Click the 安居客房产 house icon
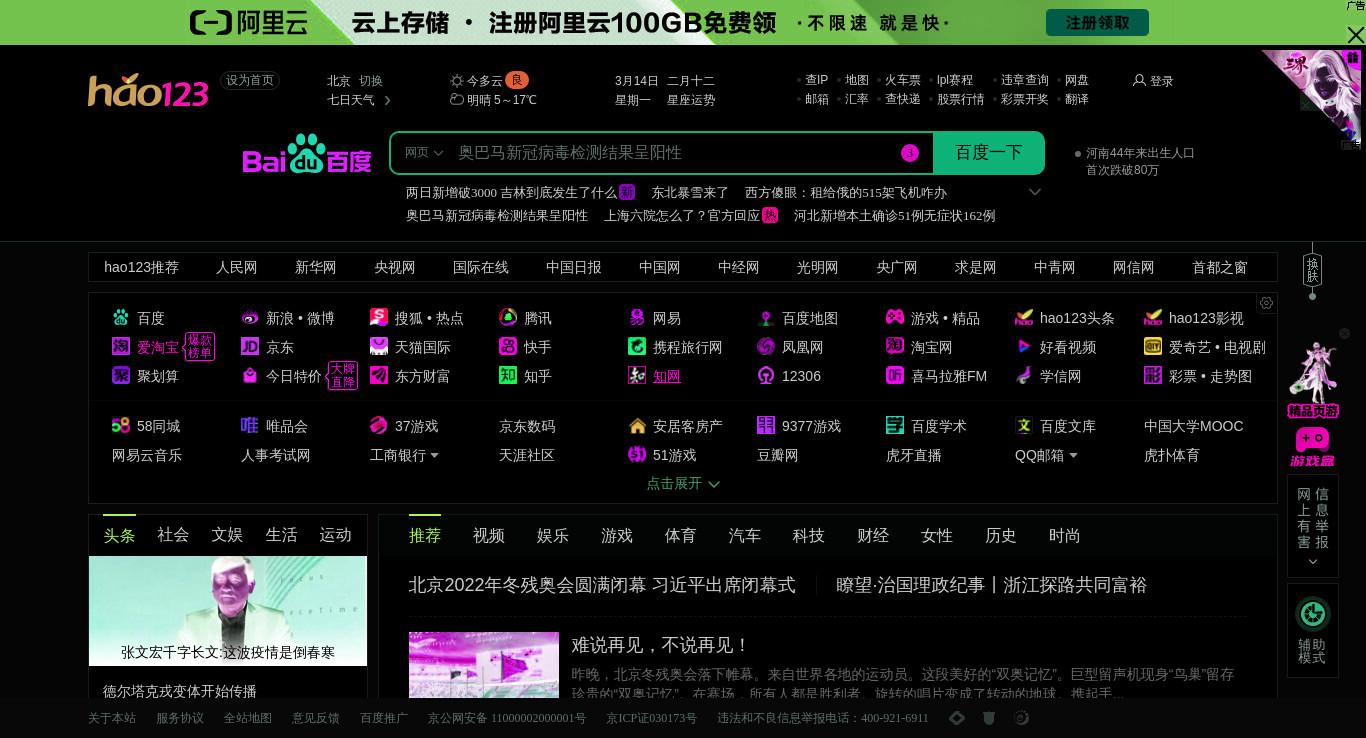This screenshot has height=738, width=1366. pyautogui.click(x=637, y=426)
